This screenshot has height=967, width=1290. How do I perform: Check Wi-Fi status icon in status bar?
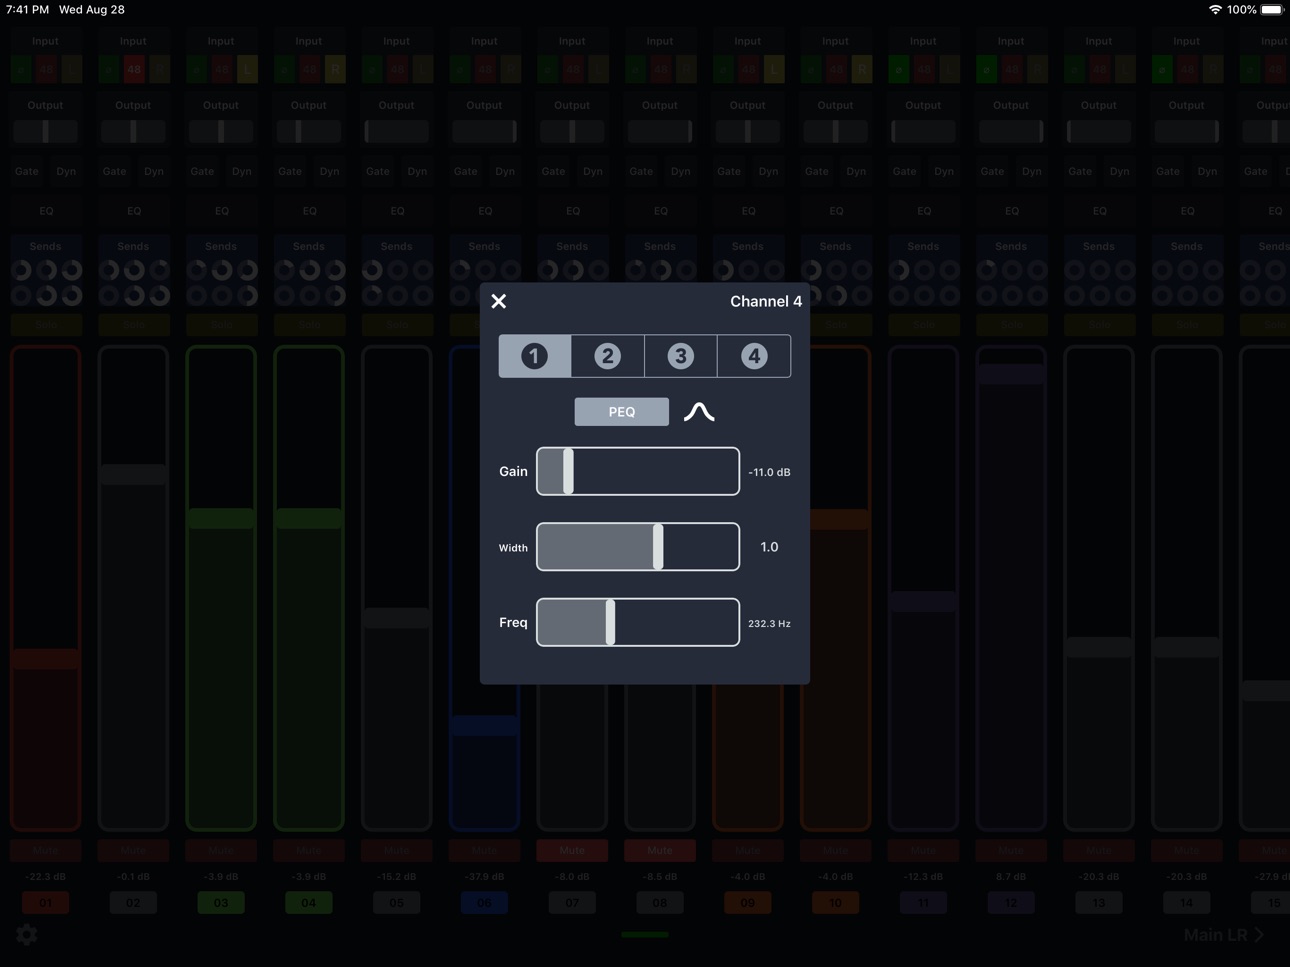(1215, 10)
